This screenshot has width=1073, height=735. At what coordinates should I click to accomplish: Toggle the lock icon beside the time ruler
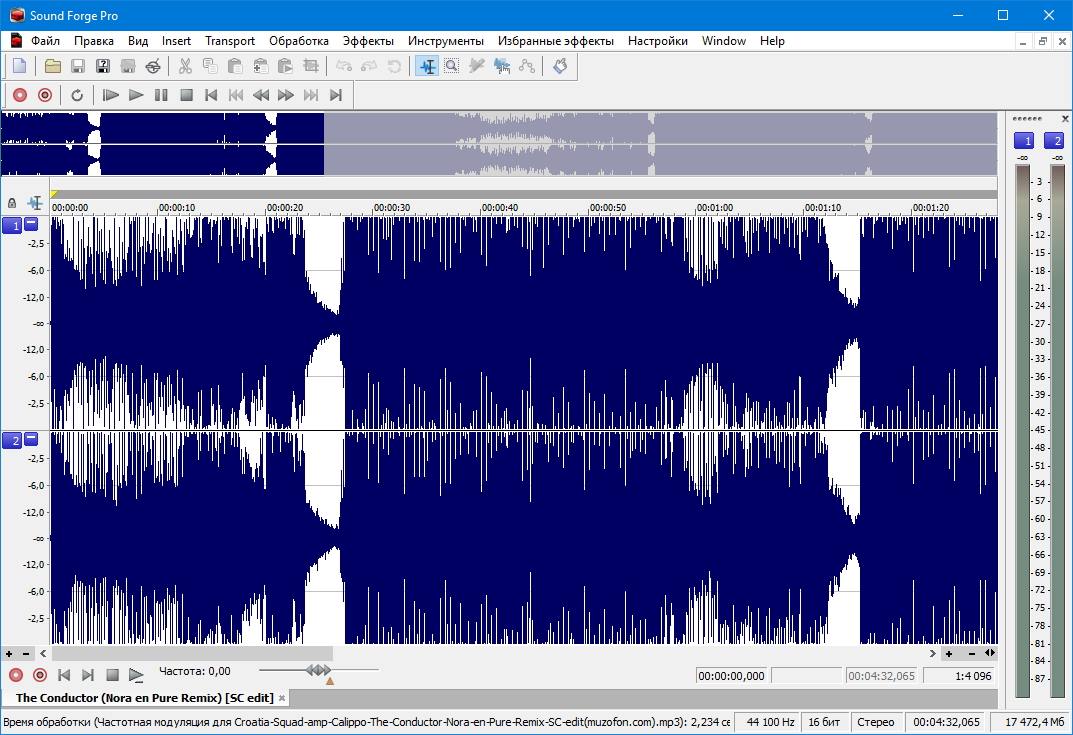[x=12, y=203]
